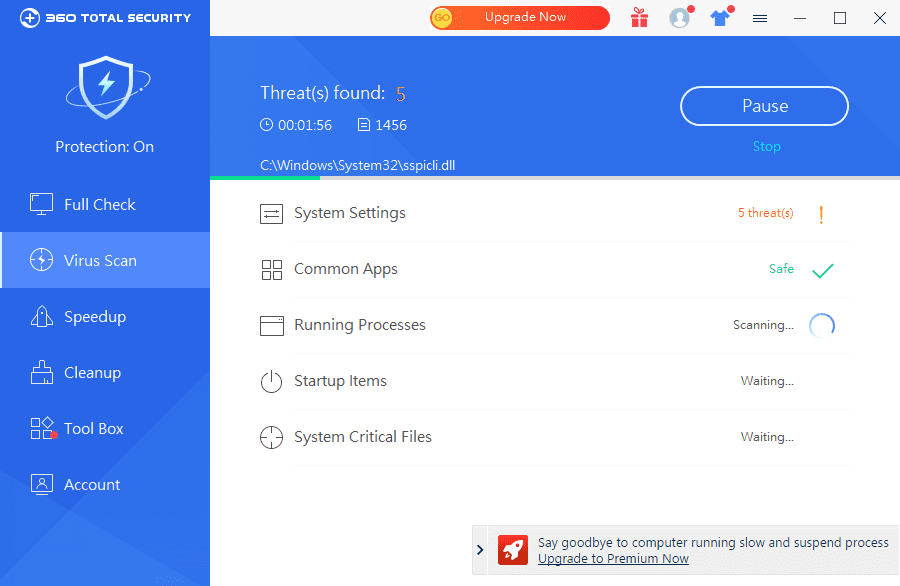Click the Scanning spinner icon
The height and width of the screenshot is (586, 900).
822,325
